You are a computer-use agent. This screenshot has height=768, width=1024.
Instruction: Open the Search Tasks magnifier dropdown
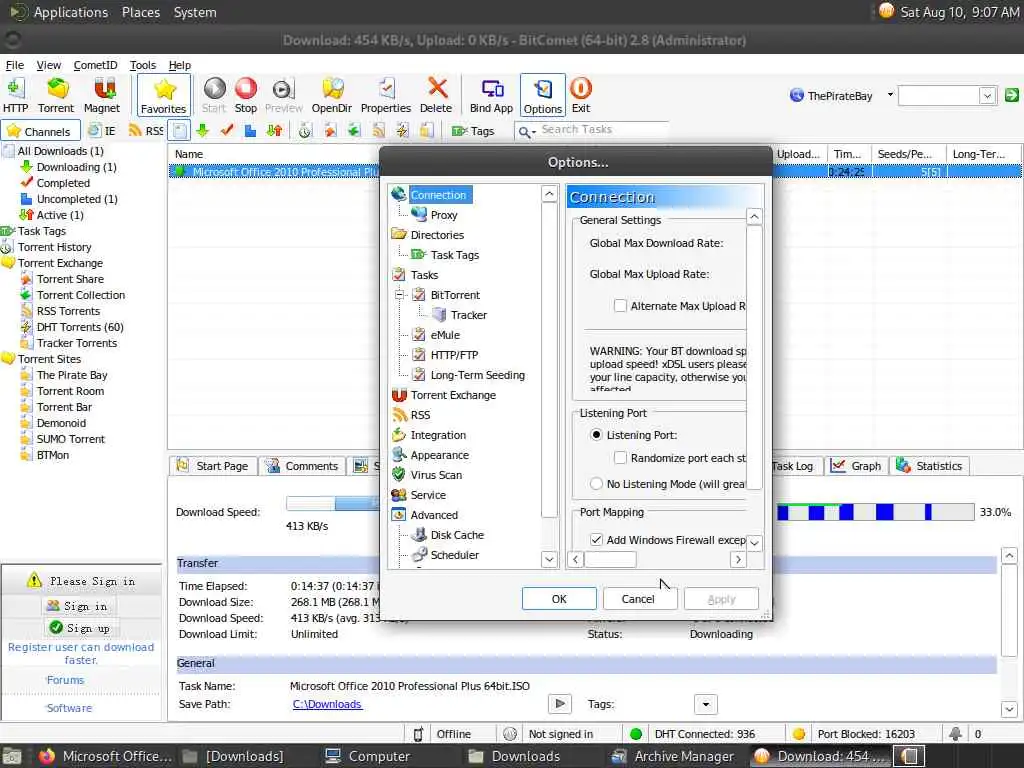point(526,132)
